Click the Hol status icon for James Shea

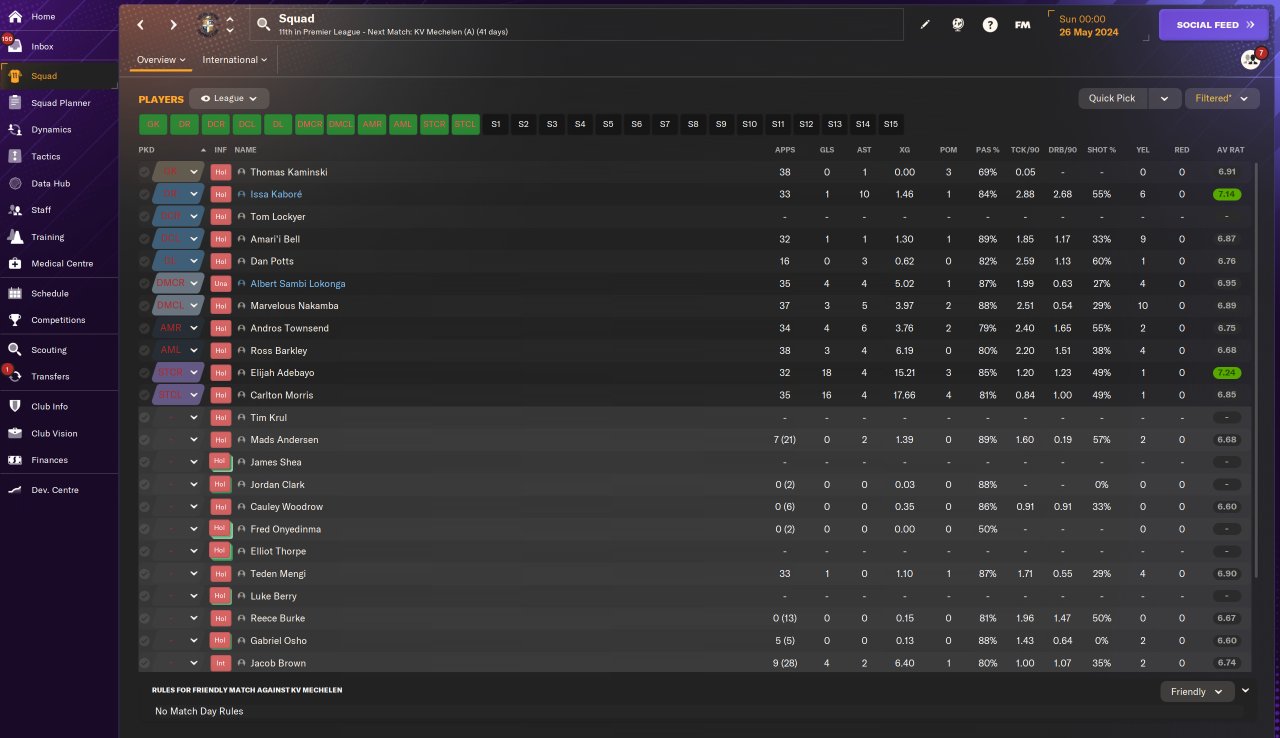221,462
